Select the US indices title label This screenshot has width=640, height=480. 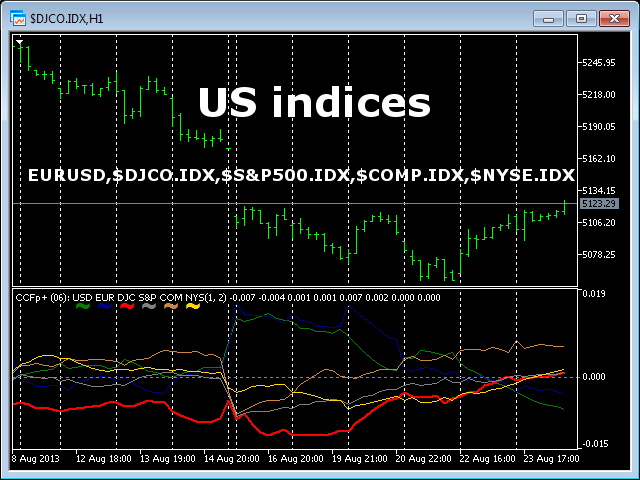pos(314,102)
